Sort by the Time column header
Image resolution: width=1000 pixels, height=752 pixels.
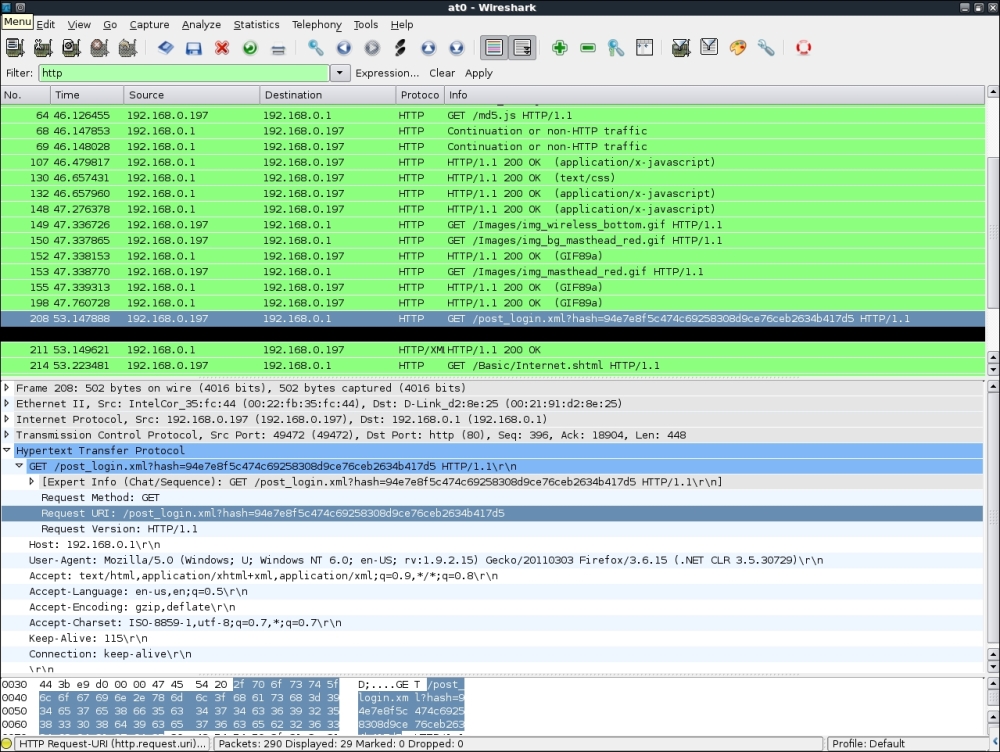pos(87,95)
